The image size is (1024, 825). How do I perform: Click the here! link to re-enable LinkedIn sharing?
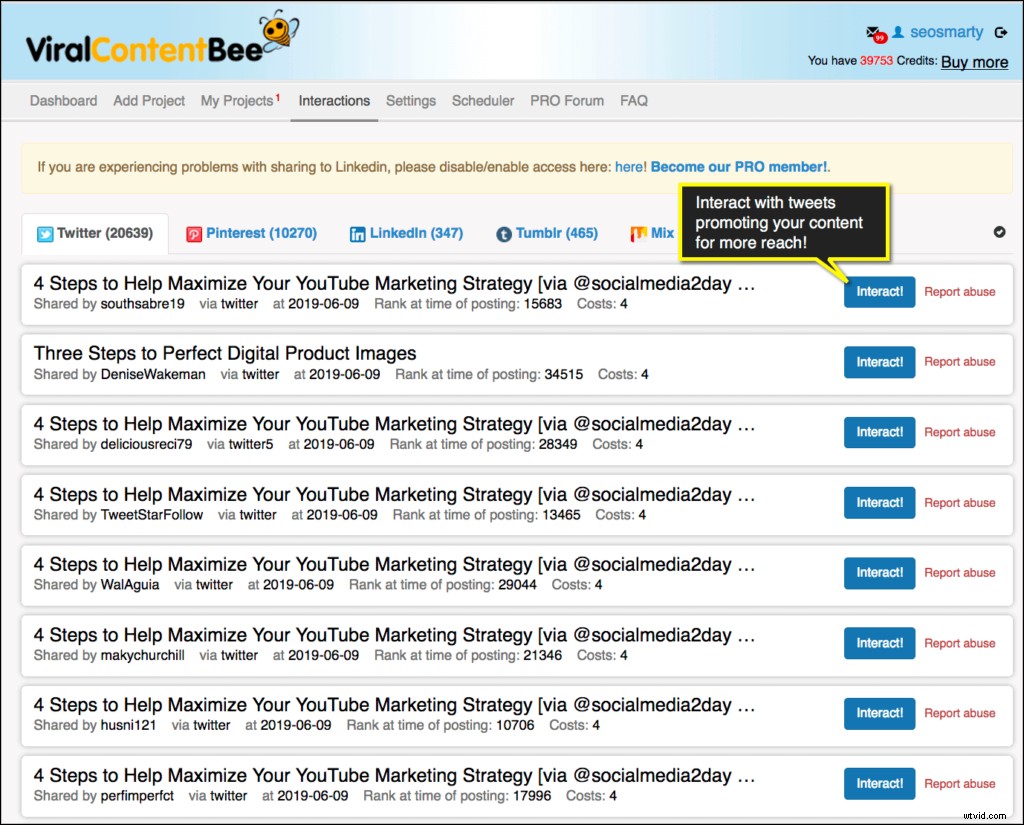tap(630, 167)
